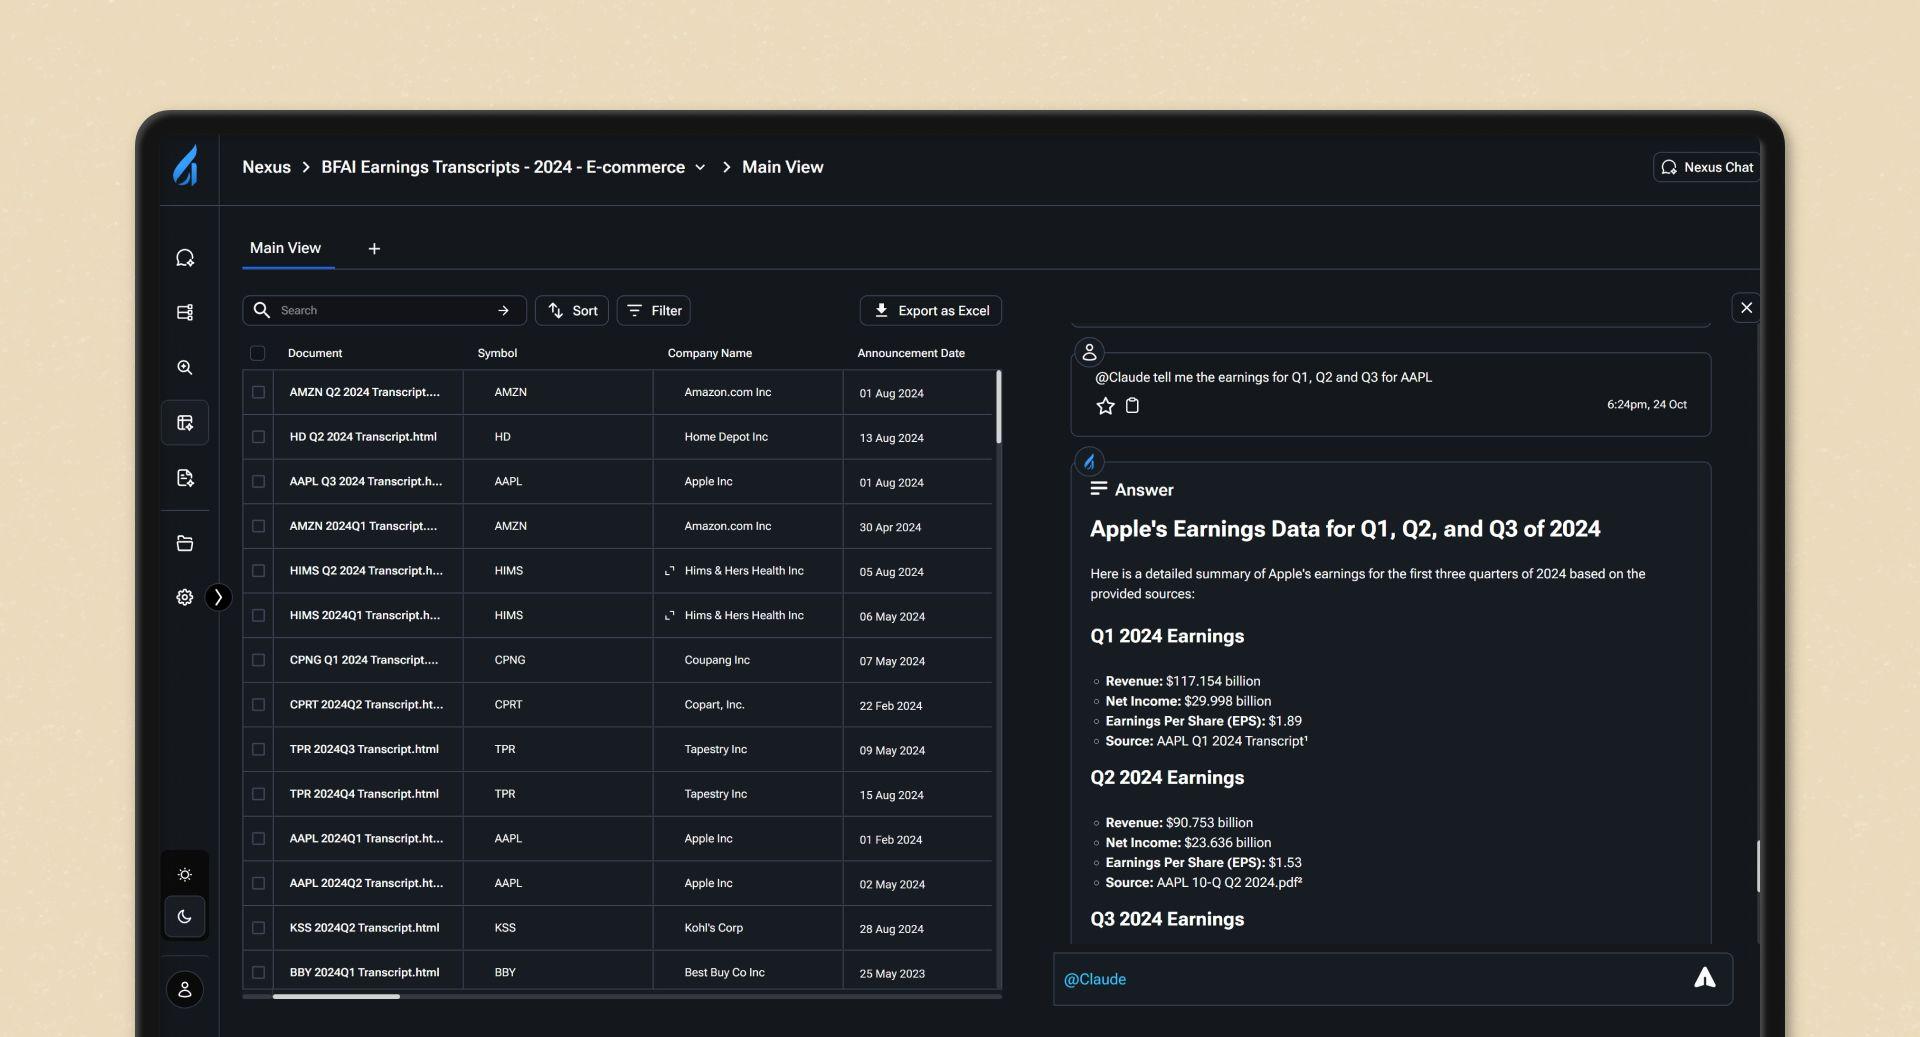Star the AAPL earnings question

pyautogui.click(x=1105, y=406)
